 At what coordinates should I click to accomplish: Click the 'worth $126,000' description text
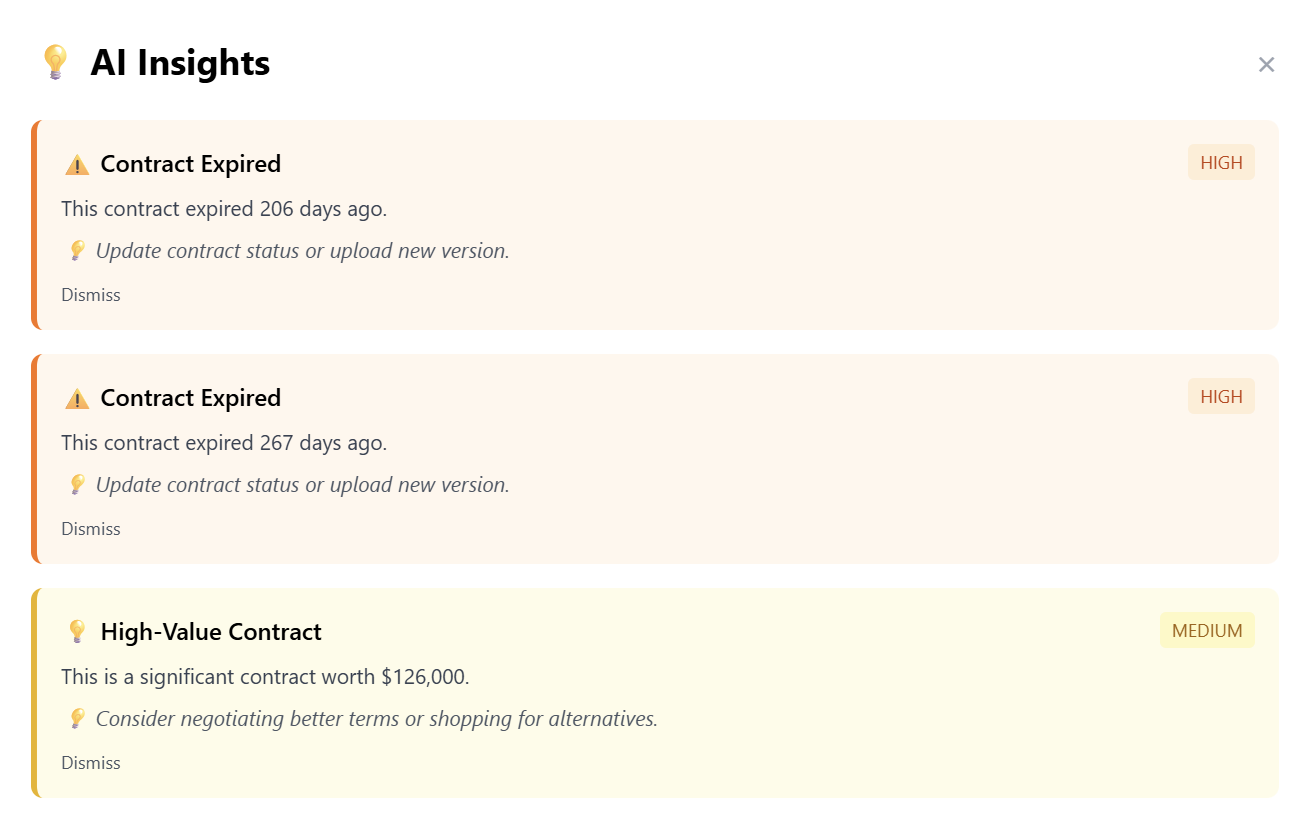265,677
